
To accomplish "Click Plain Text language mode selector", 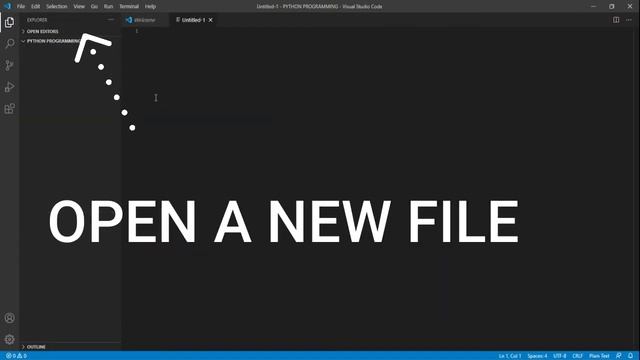I will coord(599,356).
